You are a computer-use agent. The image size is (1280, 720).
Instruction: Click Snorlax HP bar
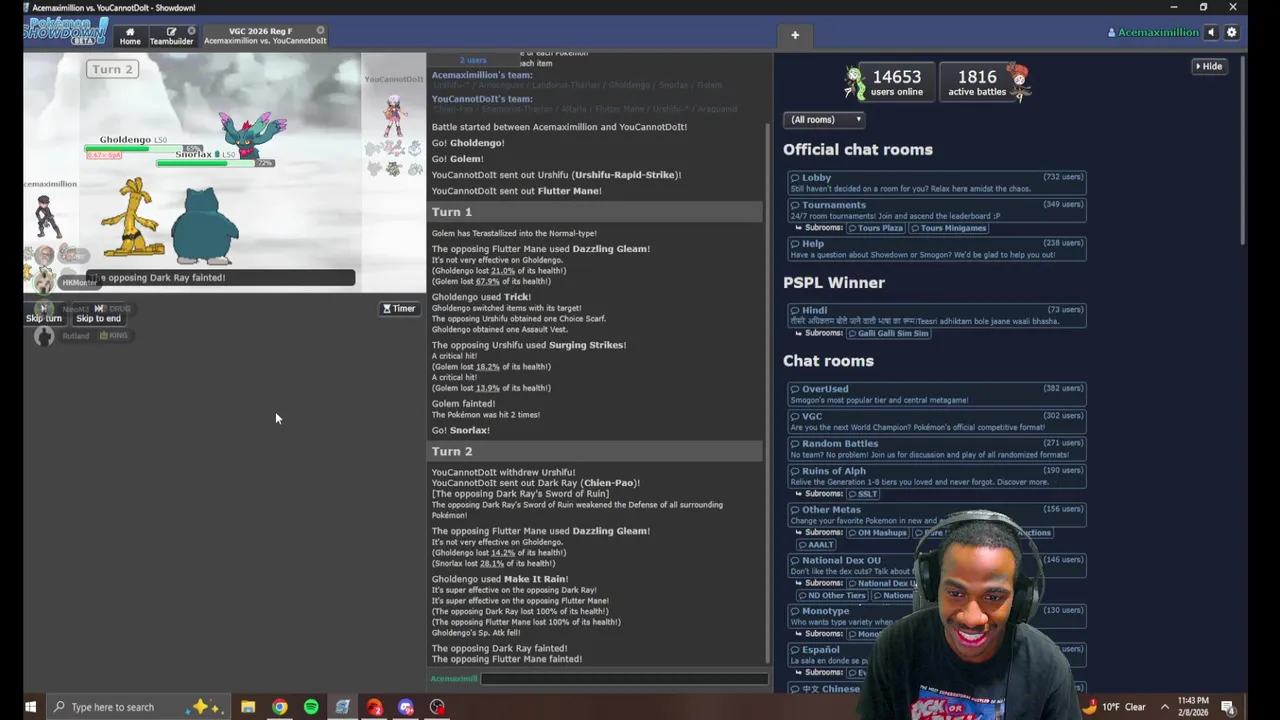(215, 162)
